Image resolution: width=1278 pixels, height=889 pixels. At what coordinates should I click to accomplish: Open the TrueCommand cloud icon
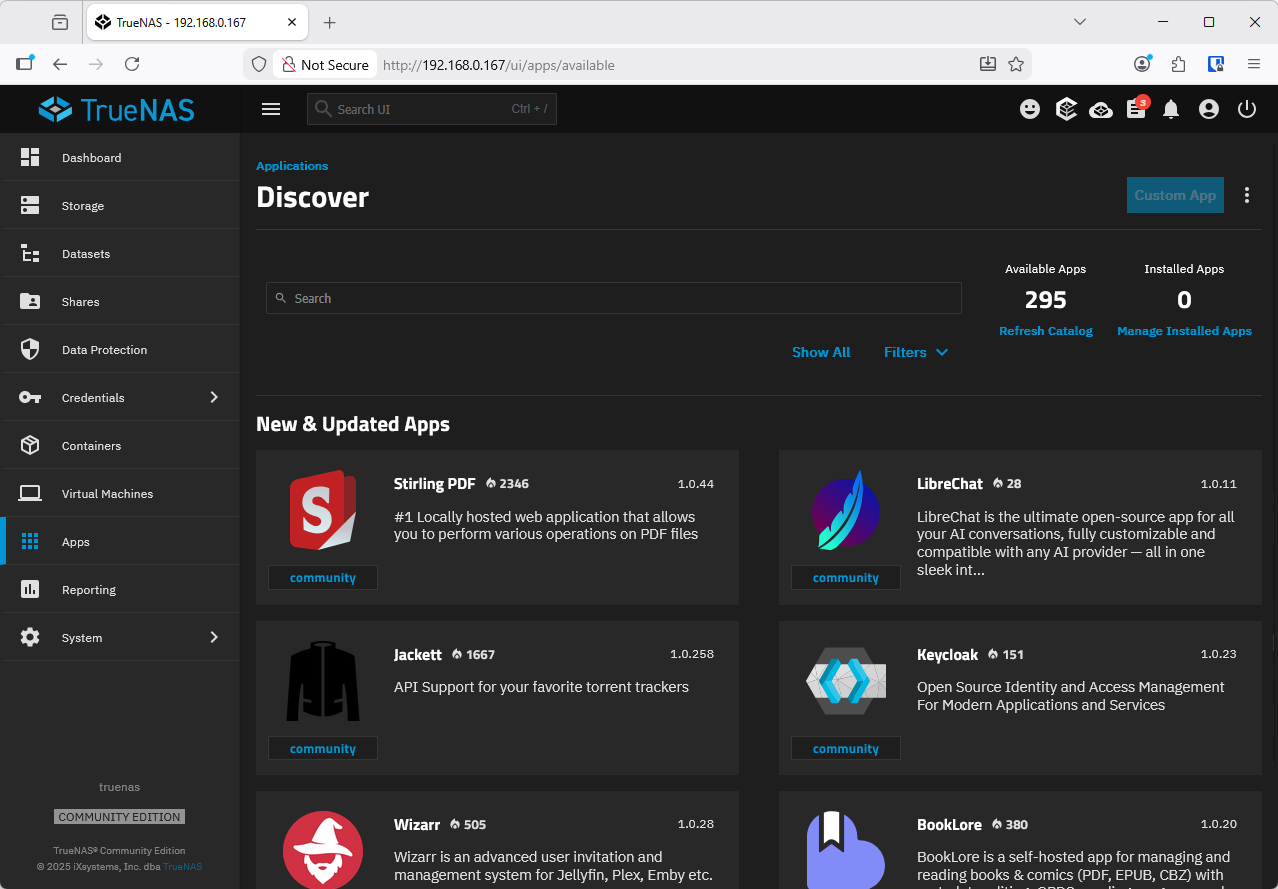[1101, 110]
